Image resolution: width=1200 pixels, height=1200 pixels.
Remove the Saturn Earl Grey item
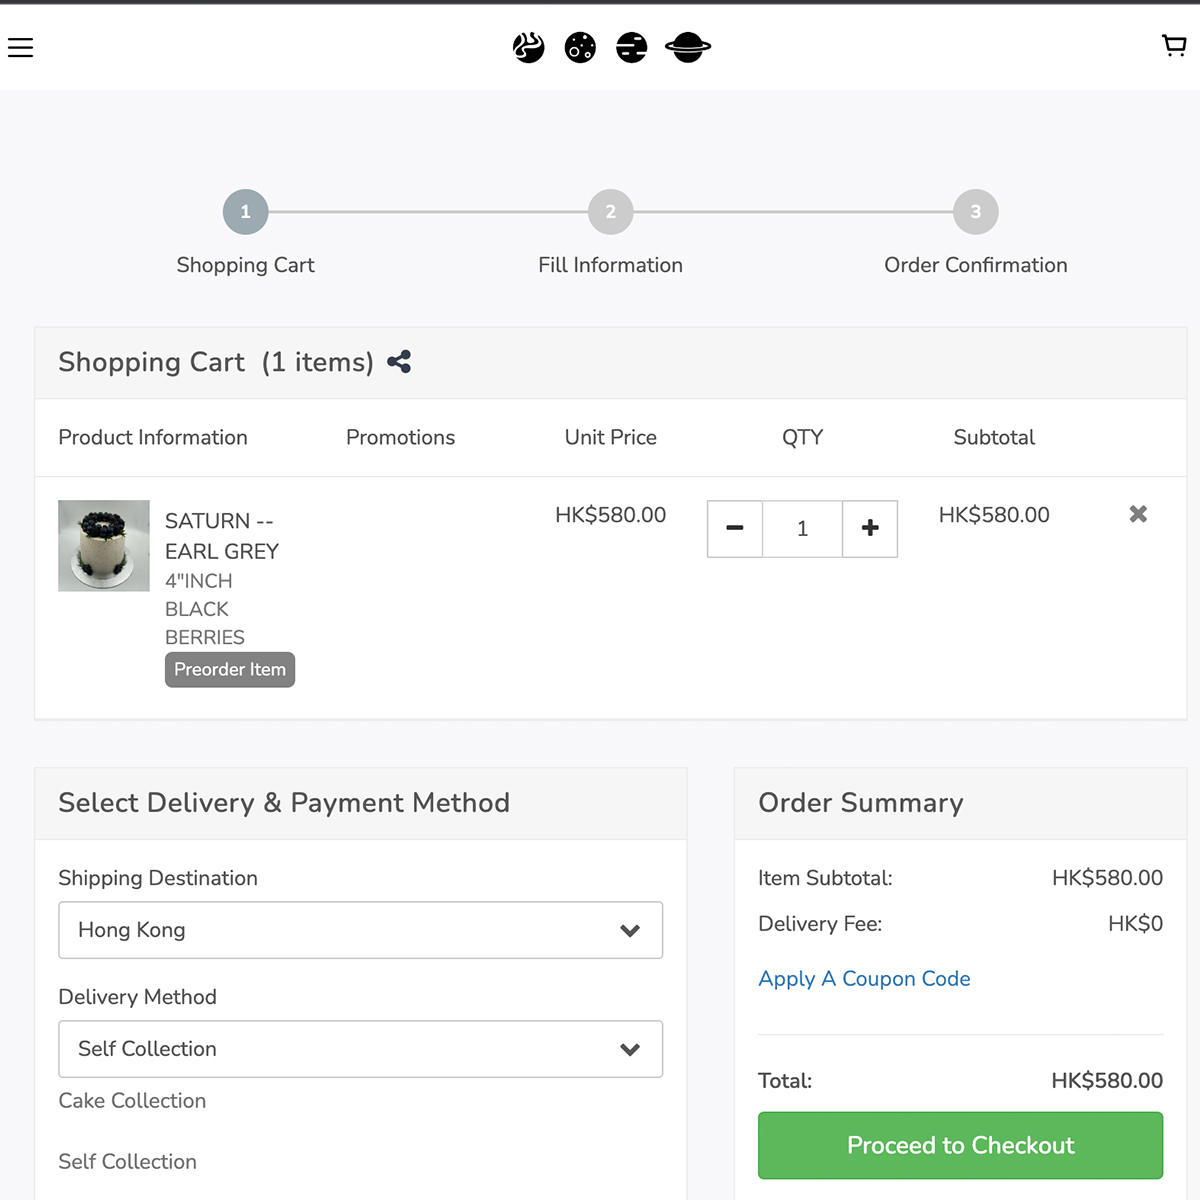(x=1138, y=514)
